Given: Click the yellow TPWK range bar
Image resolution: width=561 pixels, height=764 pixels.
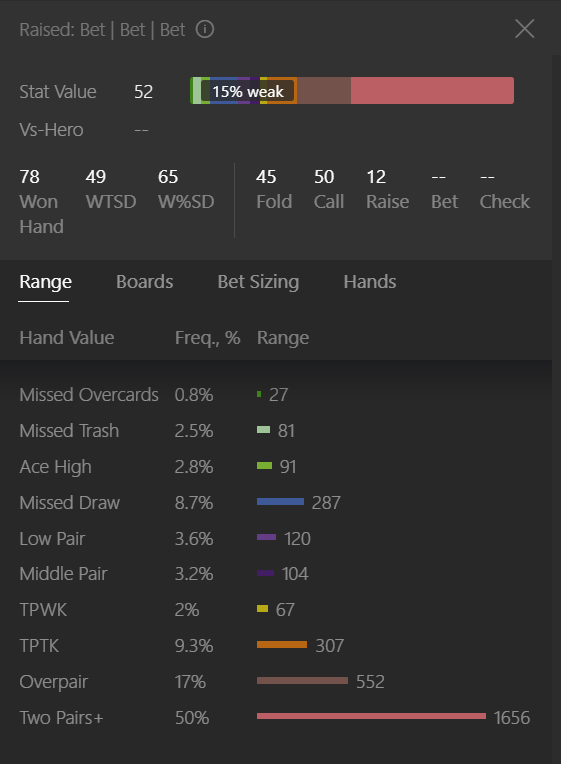Looking at the screenshot, I should 262,609.
